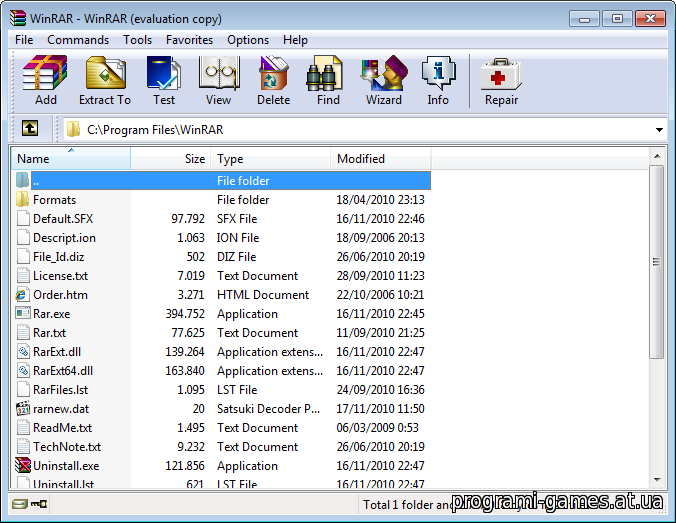Click 'HTML Document' type cell
The image size is (676, 523).
coord(263,294)
